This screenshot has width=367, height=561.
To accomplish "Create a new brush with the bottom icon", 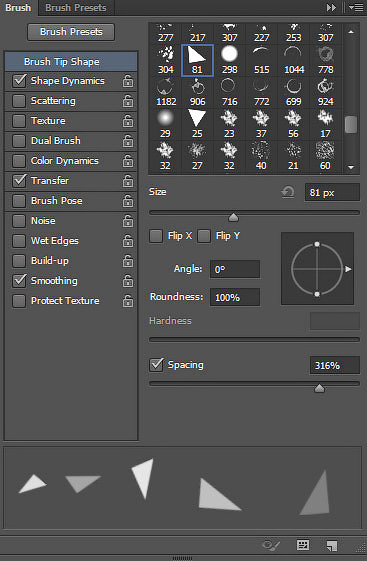I will pyautogui.click(x=332, y=545).
